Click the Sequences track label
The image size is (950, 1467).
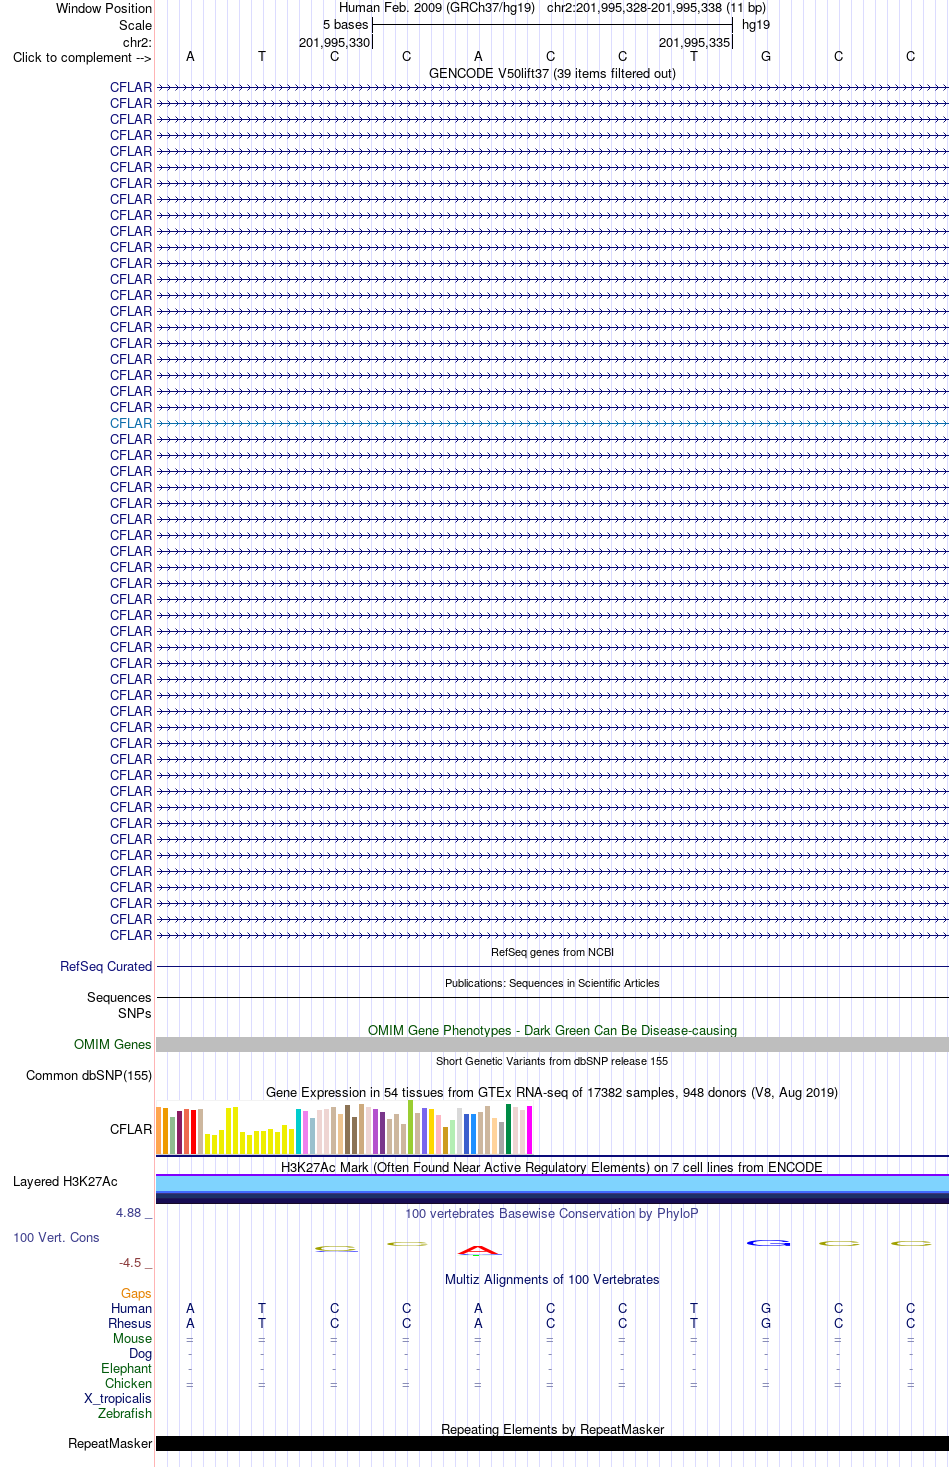(119, 997)
